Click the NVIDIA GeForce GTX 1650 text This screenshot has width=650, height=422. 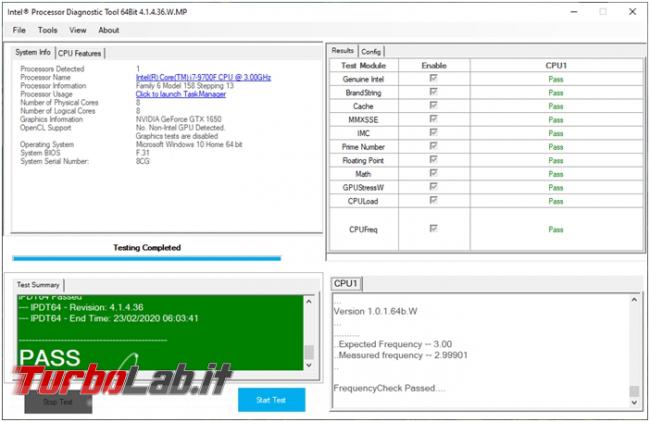tap(179, 119)
